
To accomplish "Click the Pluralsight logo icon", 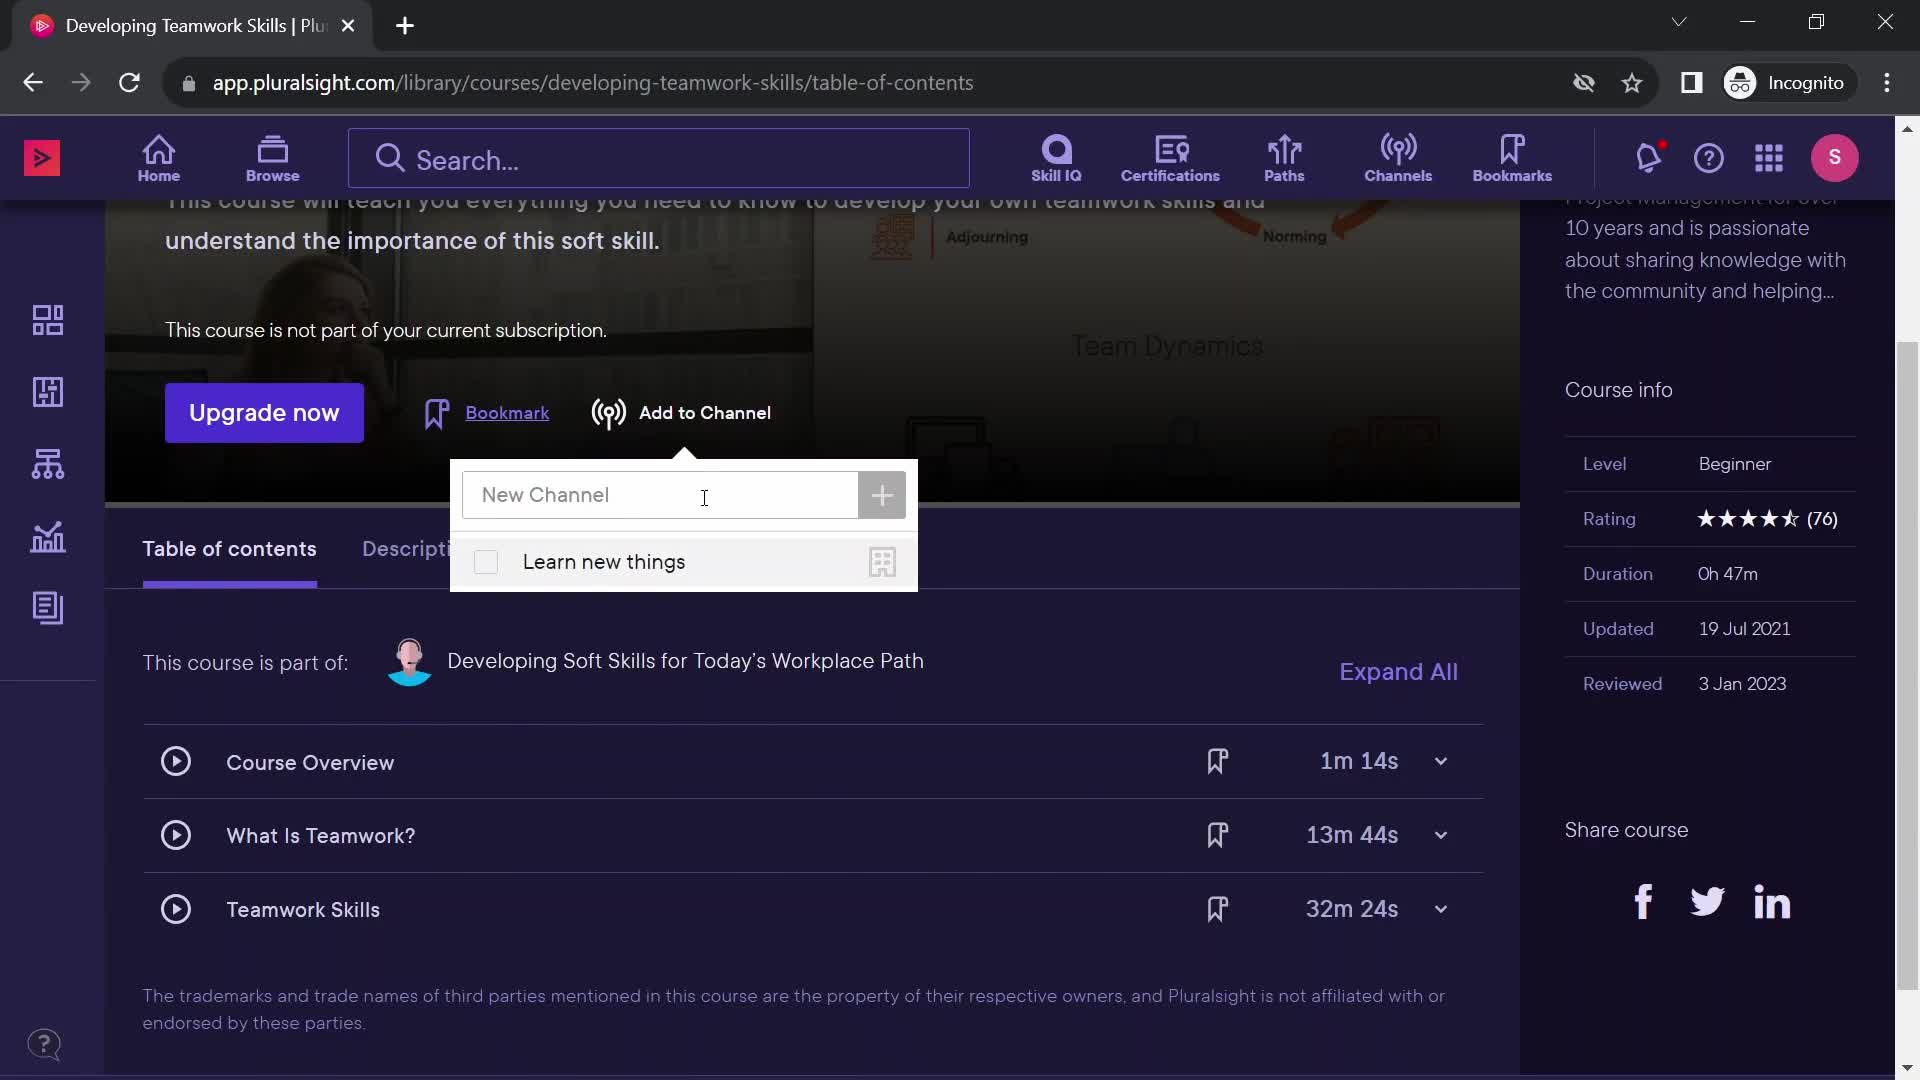I will tap(42, 158).
